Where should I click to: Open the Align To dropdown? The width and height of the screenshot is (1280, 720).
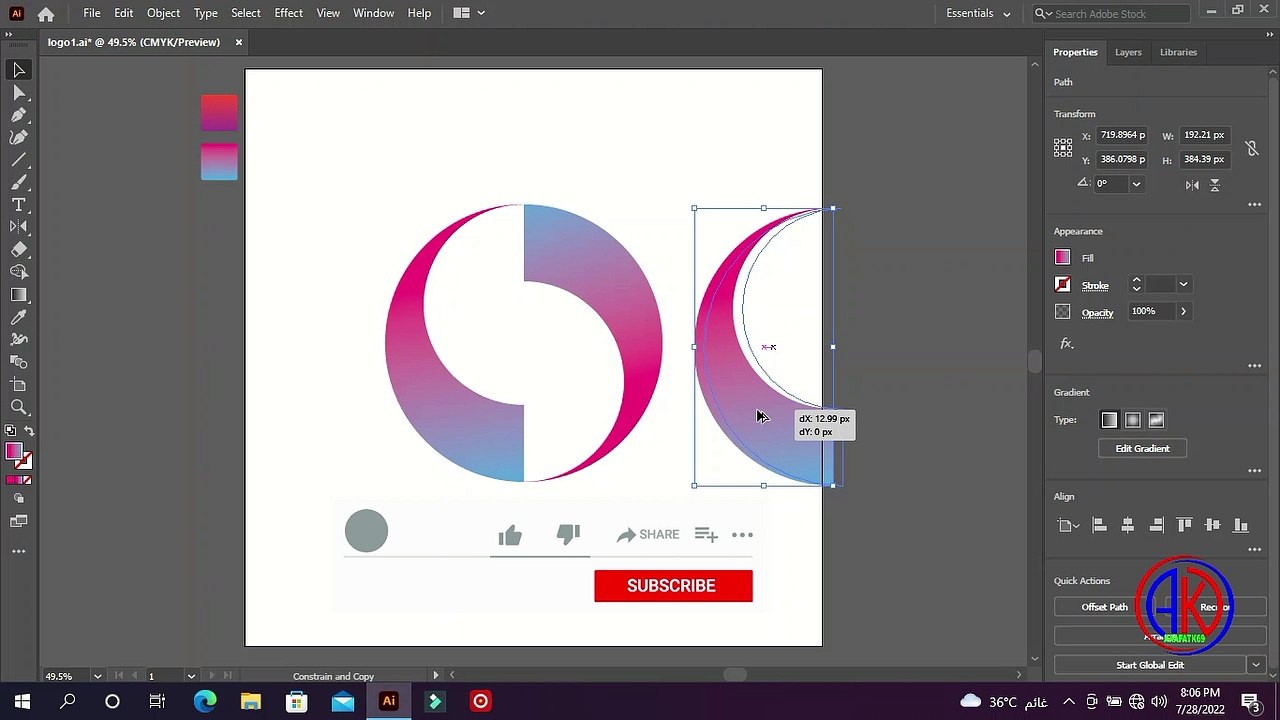tap(1067, 525)
